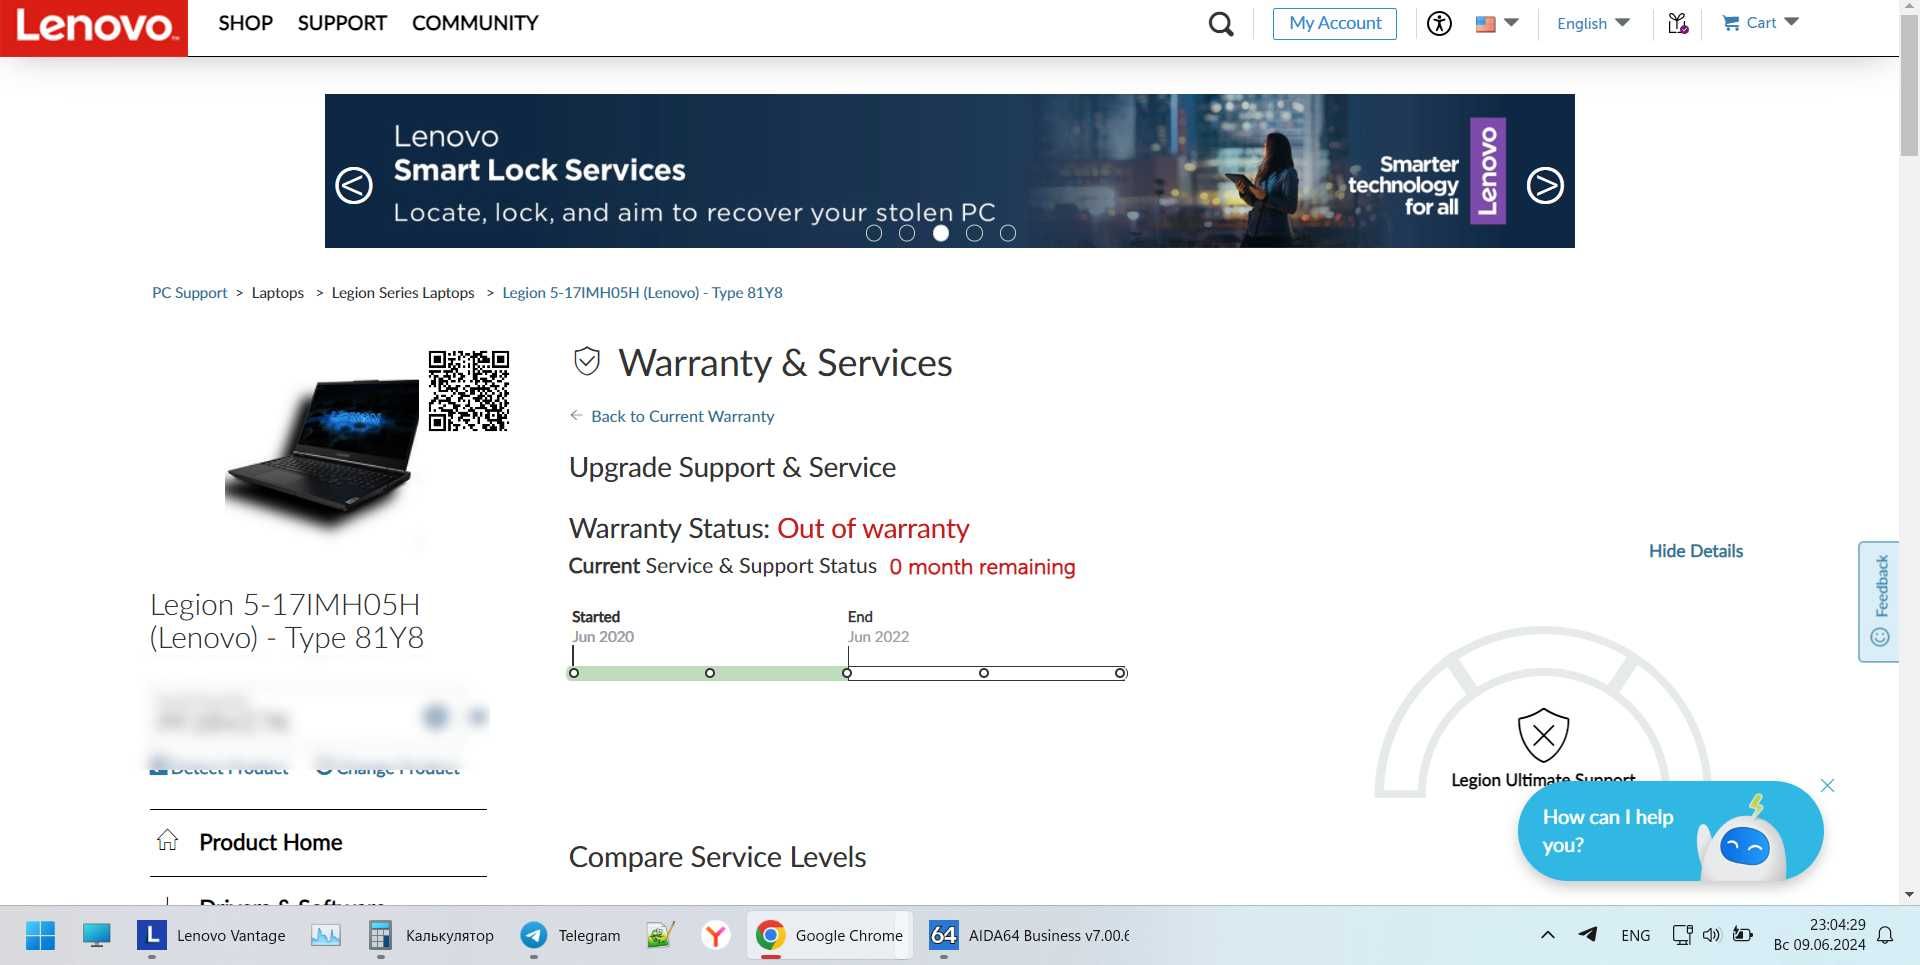Click the last warranty timeline point
This screenshot has width=1920, height=965.
(1120, 673)
